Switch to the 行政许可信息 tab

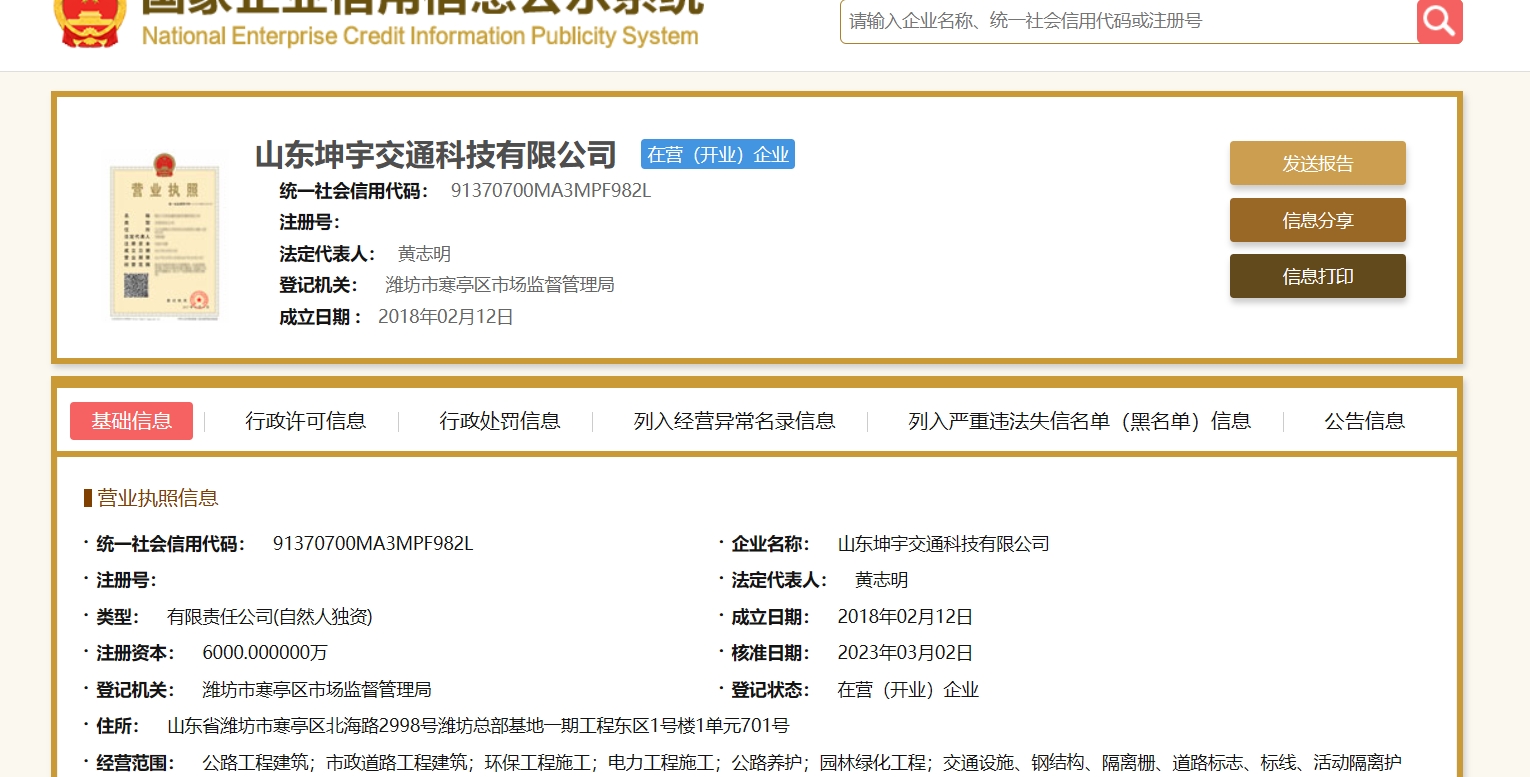point(305,421)
